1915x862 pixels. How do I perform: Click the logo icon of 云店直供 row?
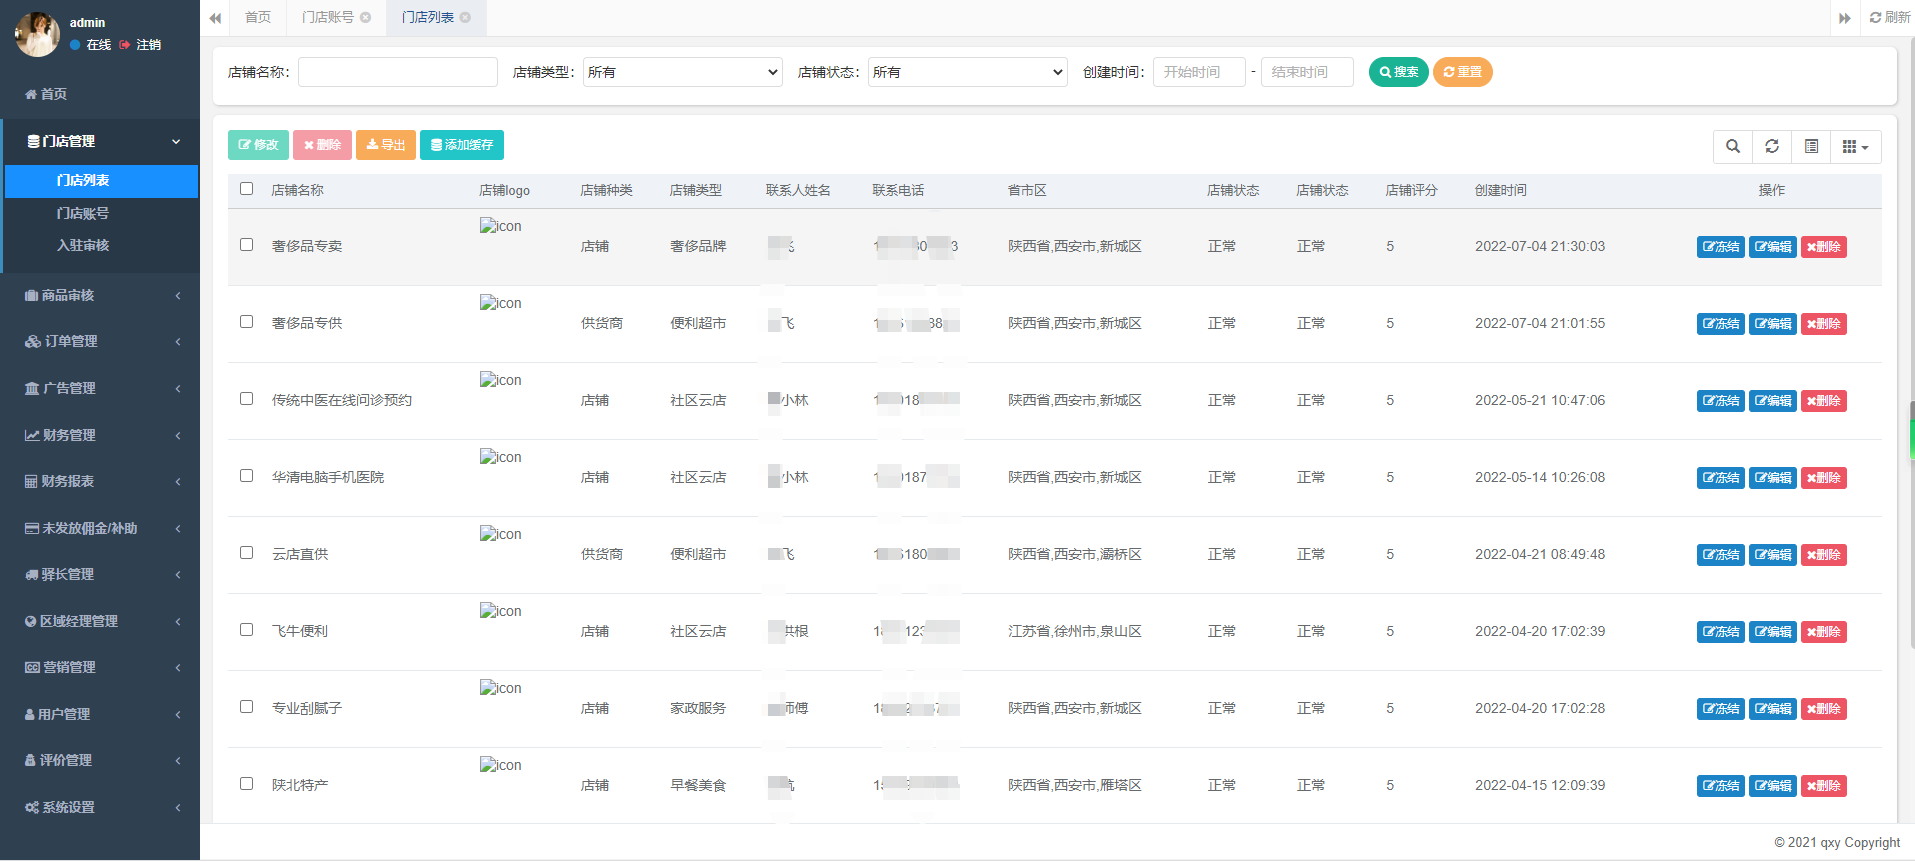(x=500, y=534)
